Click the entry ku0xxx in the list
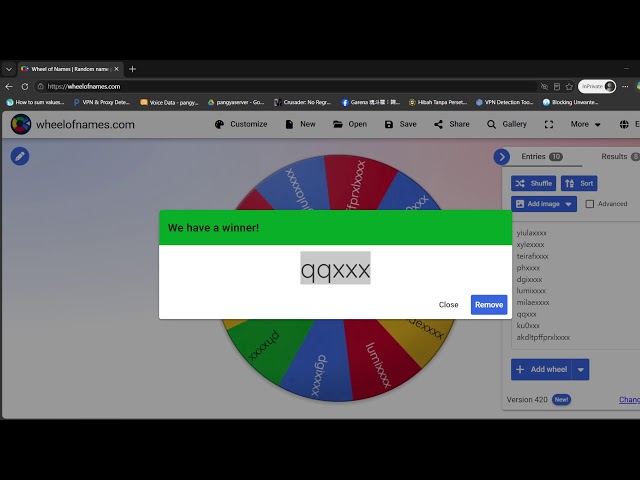 pos(528,325)
